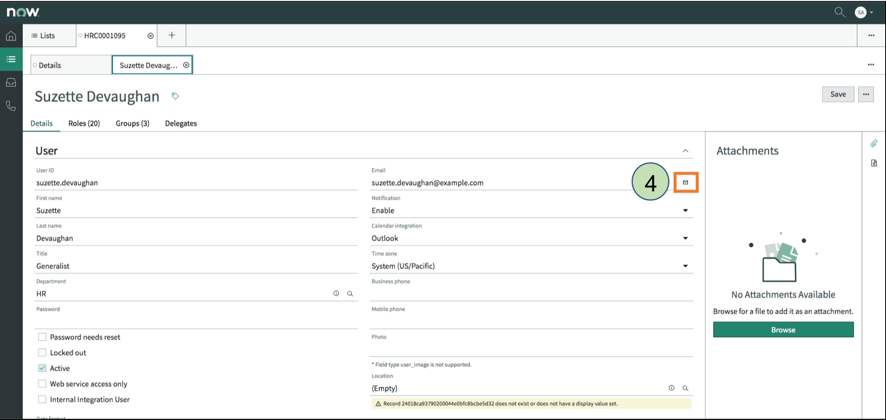Click the First name field

tap(196, 210)
